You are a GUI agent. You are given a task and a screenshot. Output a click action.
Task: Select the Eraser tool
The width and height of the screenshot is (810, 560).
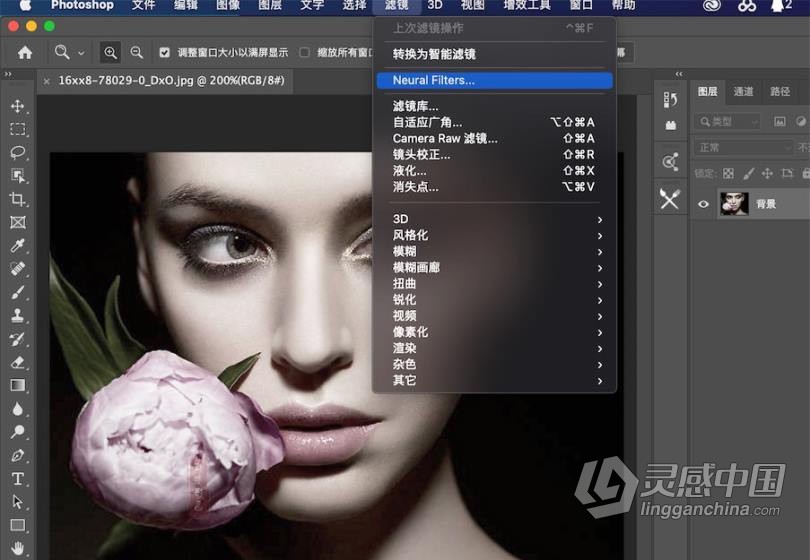(18, 362)
